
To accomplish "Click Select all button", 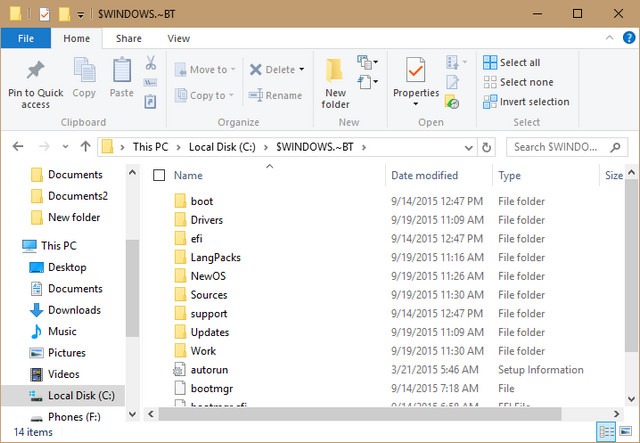I will (512, 62).
